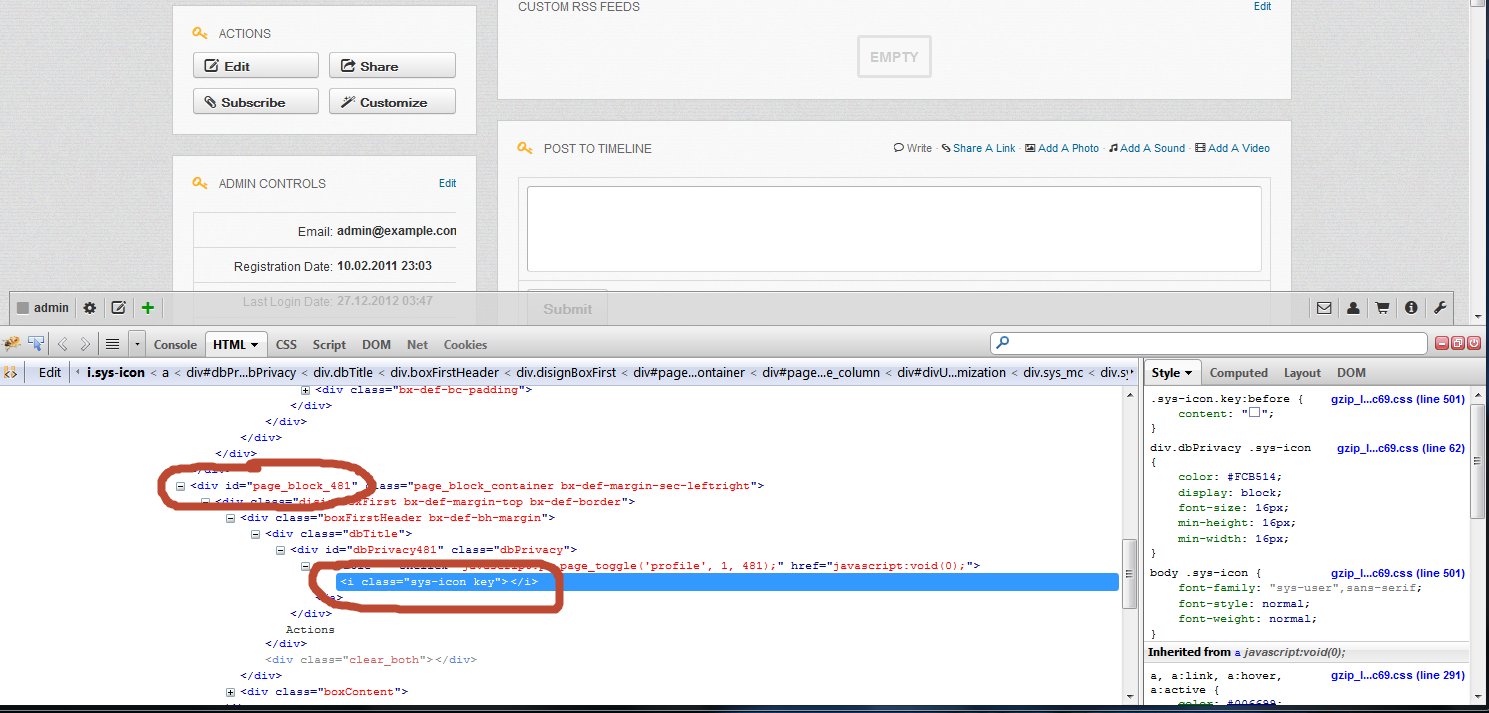Click the key icon beside Post To Timeline
The width and height of the screenshot is (1489, 713).
(525, 148)
